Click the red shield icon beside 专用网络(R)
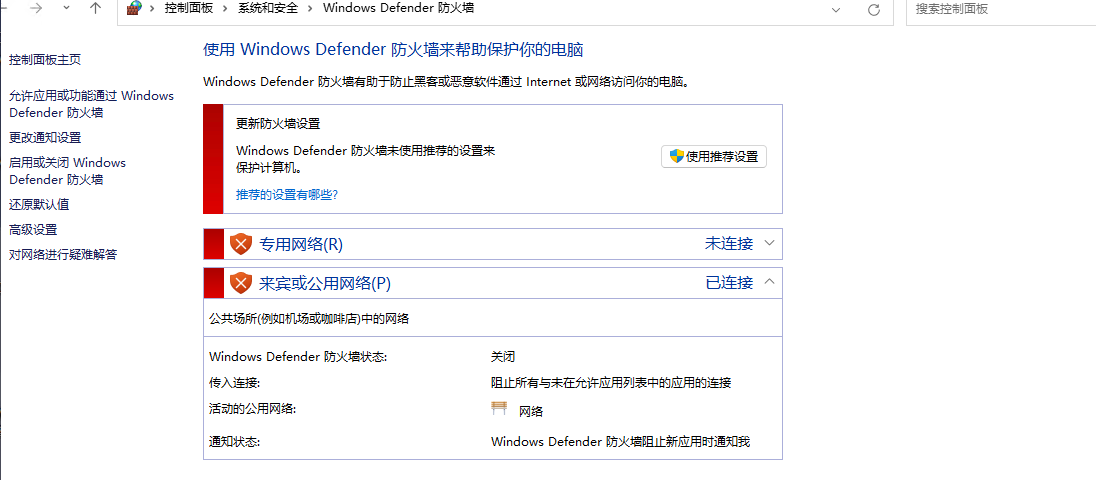This screenshot has height=480, width=1096. 240,245
